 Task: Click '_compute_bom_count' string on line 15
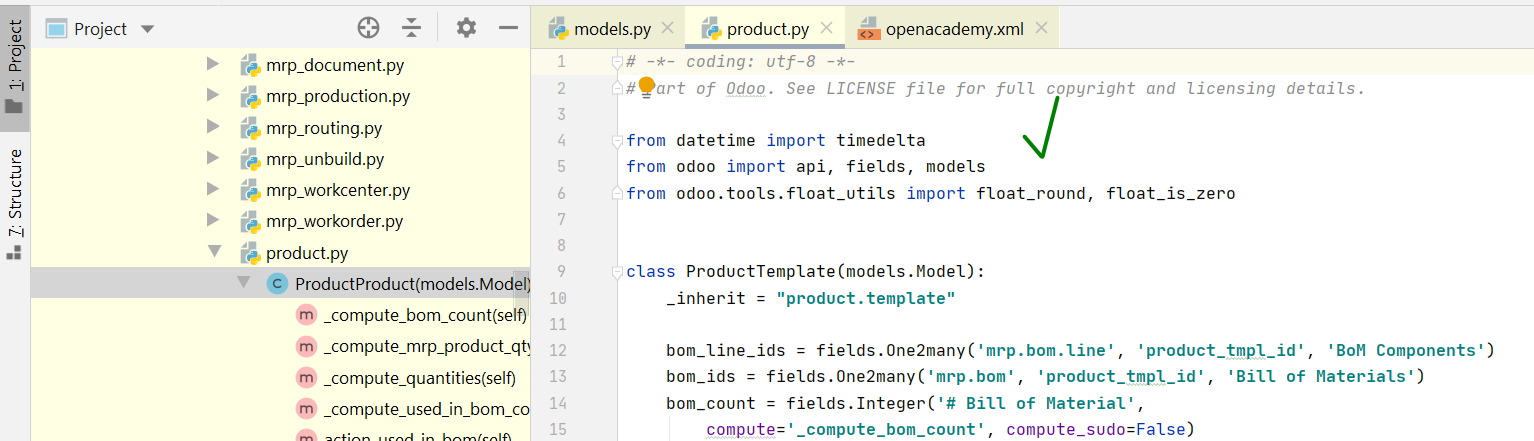[891, 429]
